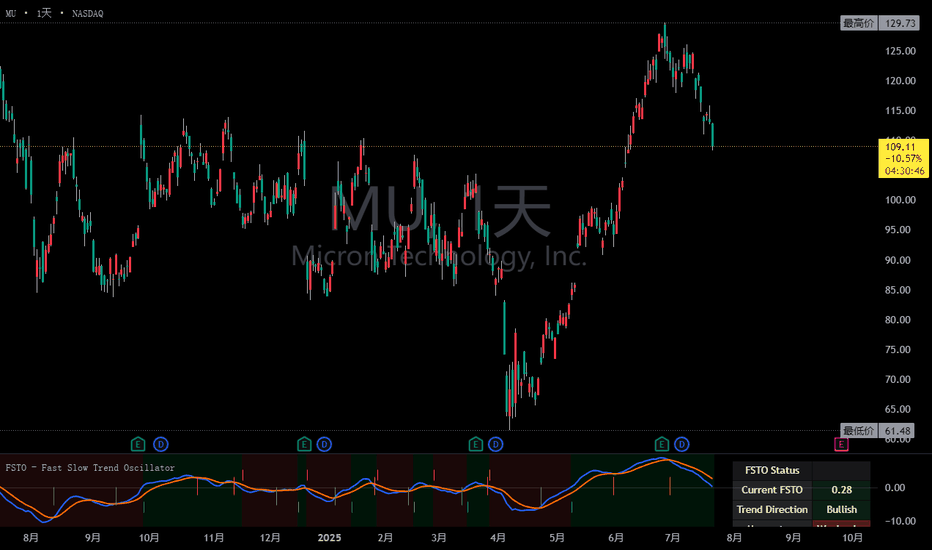The width and height of the screenshot is (932, 550).
Task: Open the dividend D marker in early October 2024
Action: pos(160,444)
